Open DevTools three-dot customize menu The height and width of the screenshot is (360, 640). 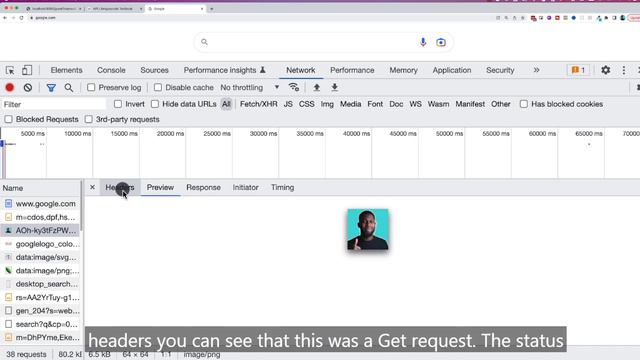pyautogui.click(x=624, y=70)
